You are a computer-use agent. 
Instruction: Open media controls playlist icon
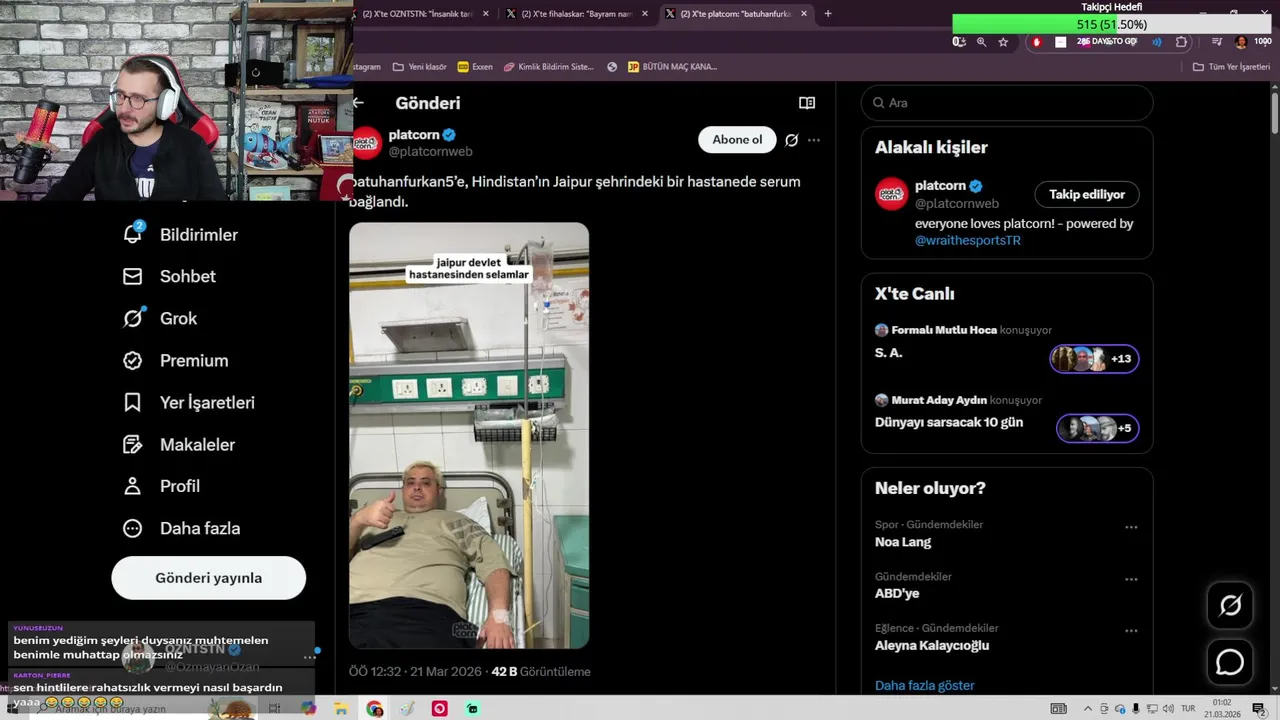(1217, 42)
